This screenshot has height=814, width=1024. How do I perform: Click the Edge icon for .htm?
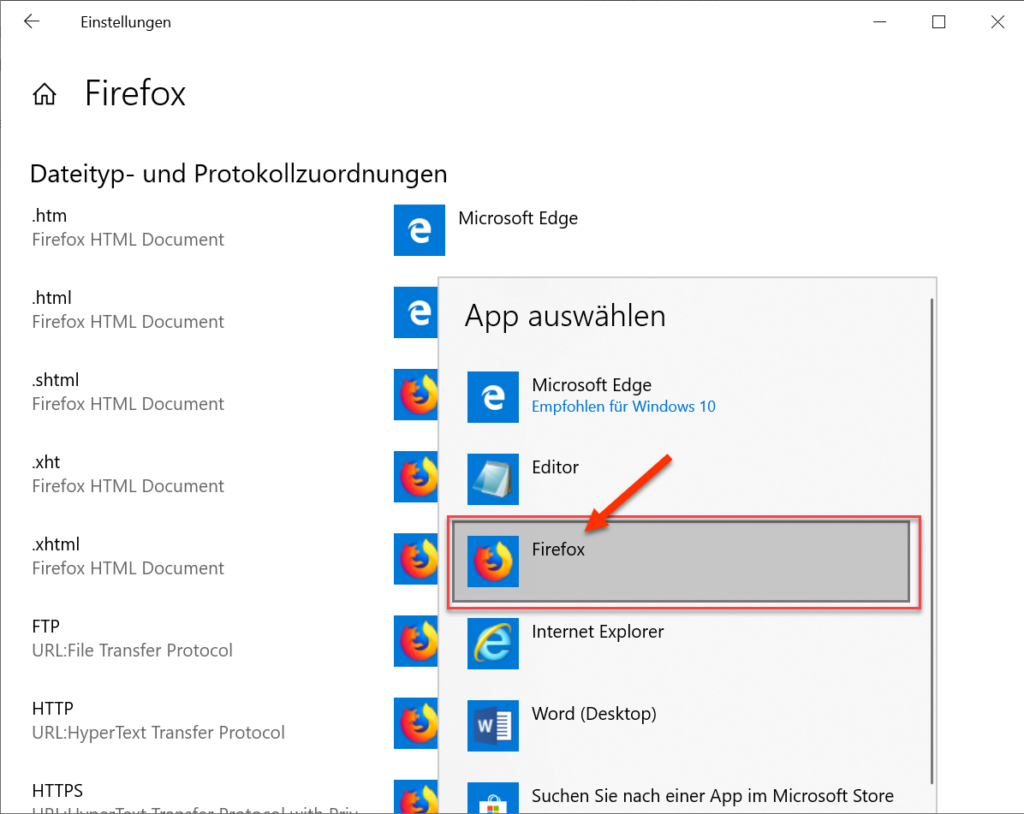coord(419,230)
